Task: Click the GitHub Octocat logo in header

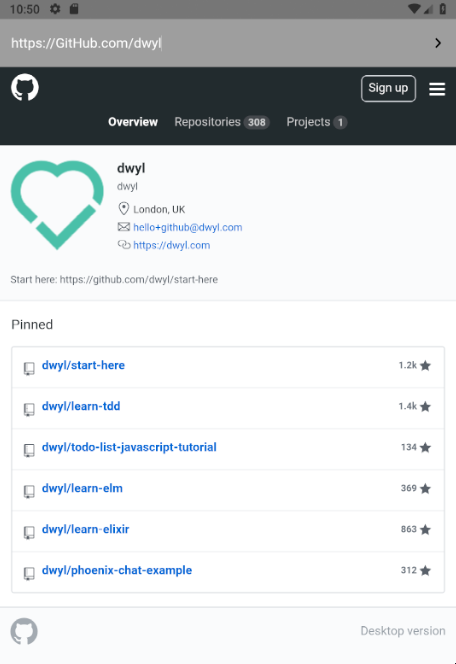Action: (25, 87)
